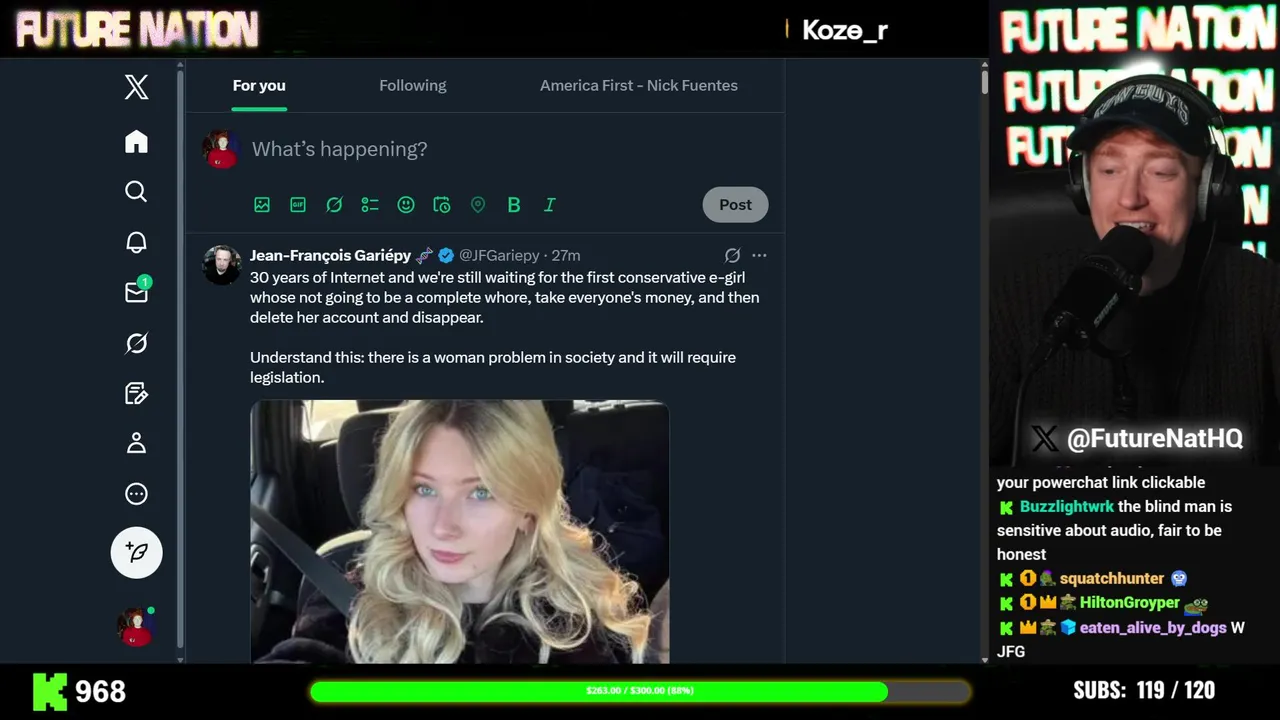This screenshot has width=1280, height=720.
Task: Open account switcher avatar in sidebar
Action: [136, 626]
